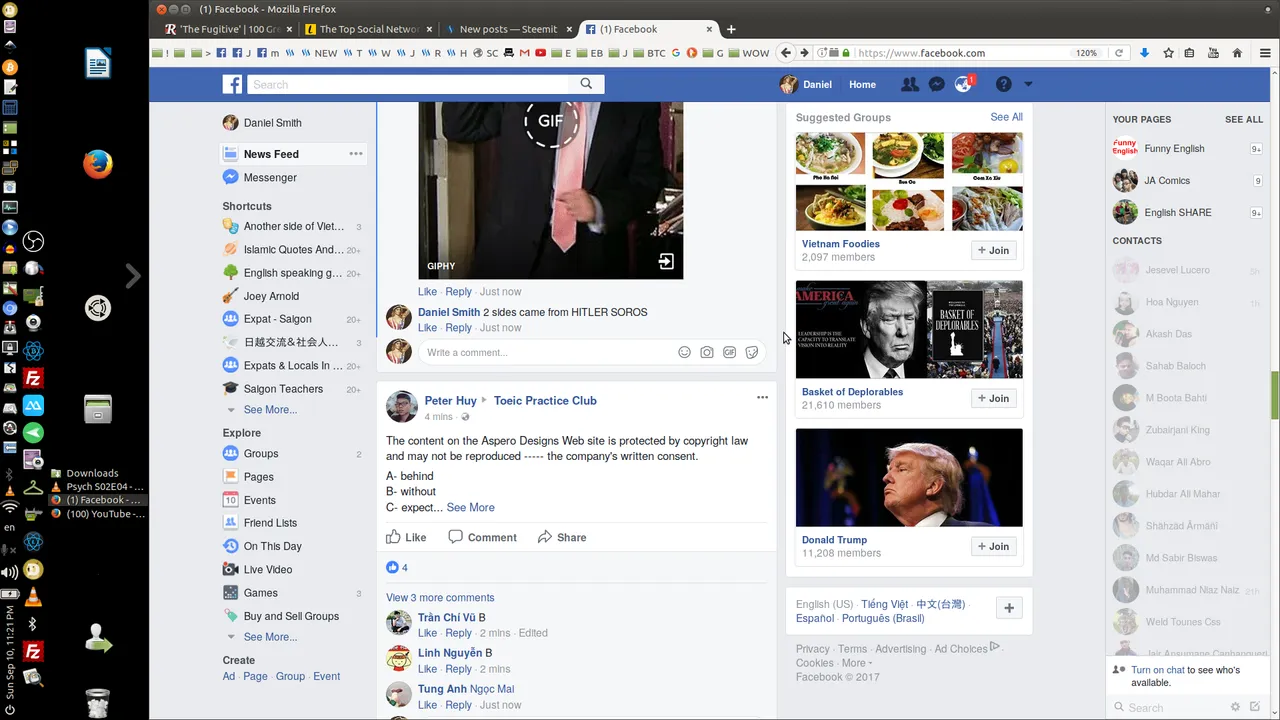The height and width of the screenshot is (720, 1280).
Task: Click the Facebook logo in the header
Action: click(x=232, y=85)
